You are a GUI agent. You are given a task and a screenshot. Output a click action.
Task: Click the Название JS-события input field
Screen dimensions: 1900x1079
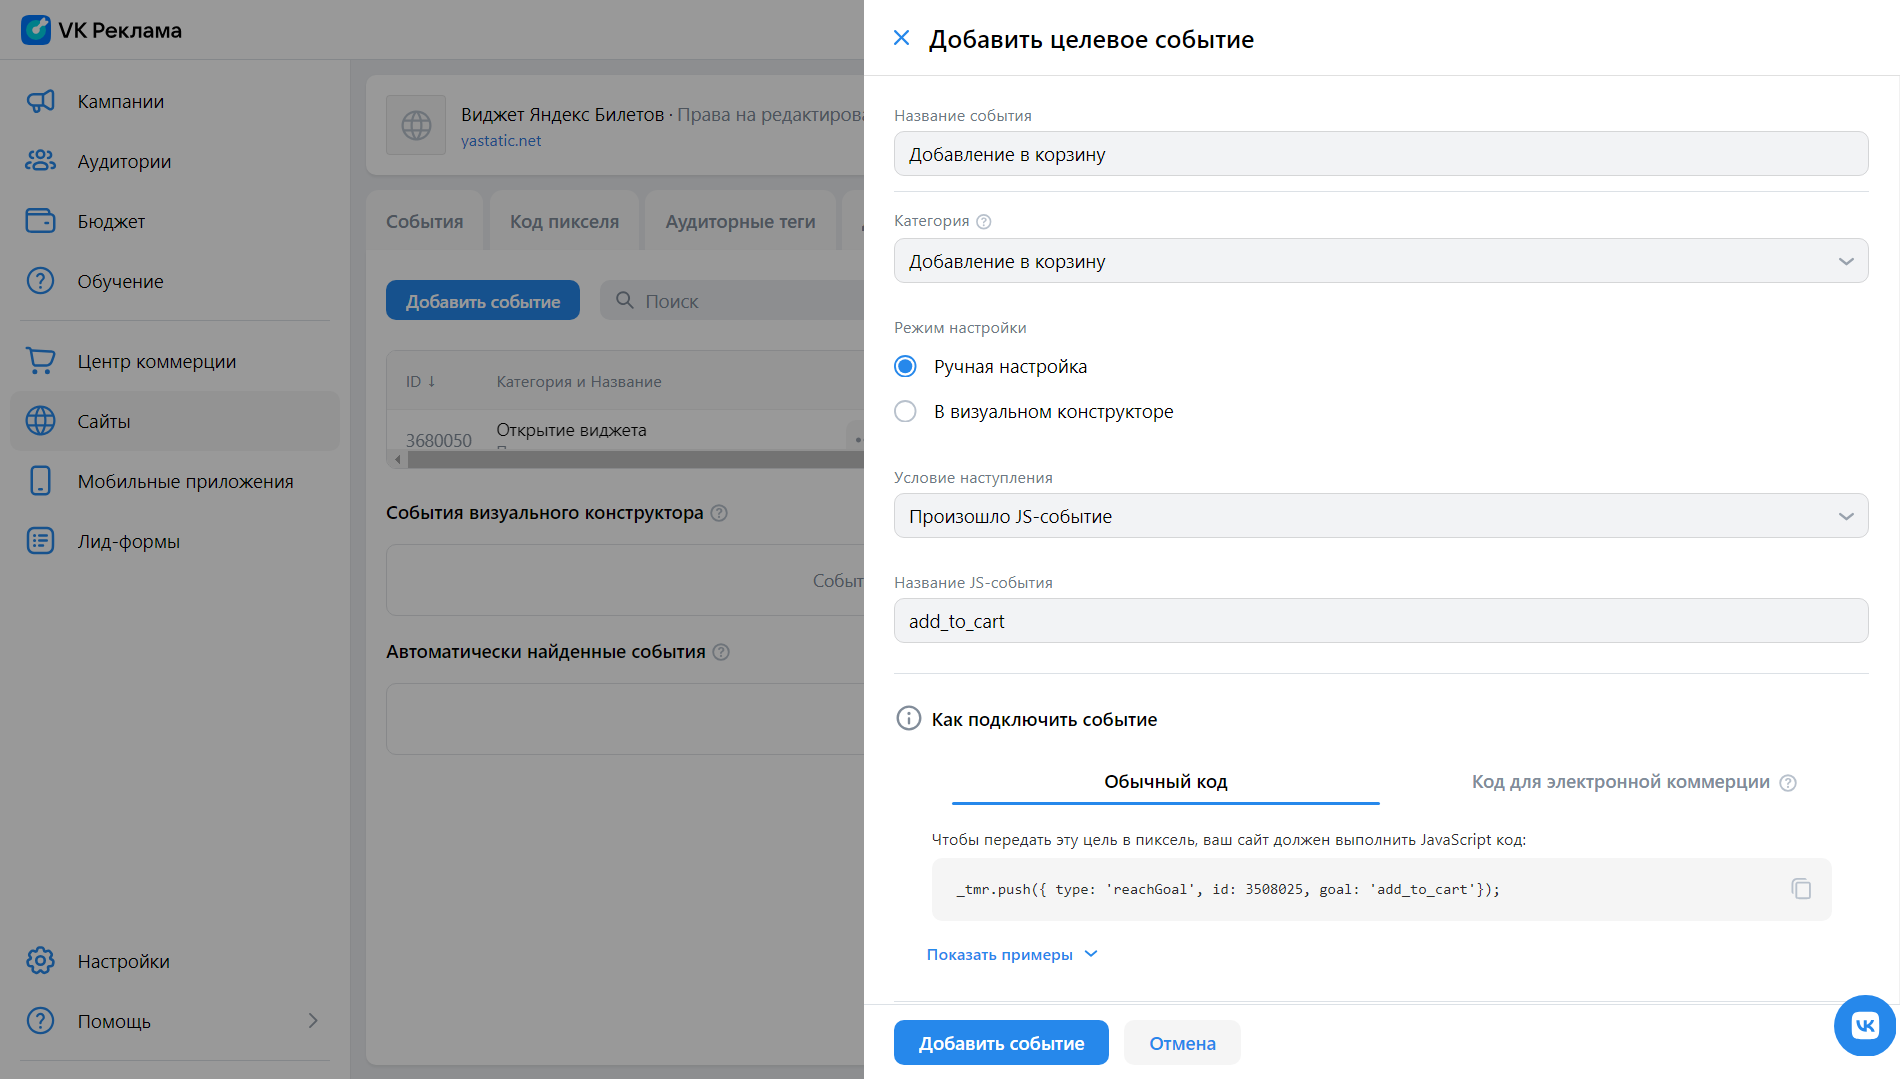[x=1380, y=621]
